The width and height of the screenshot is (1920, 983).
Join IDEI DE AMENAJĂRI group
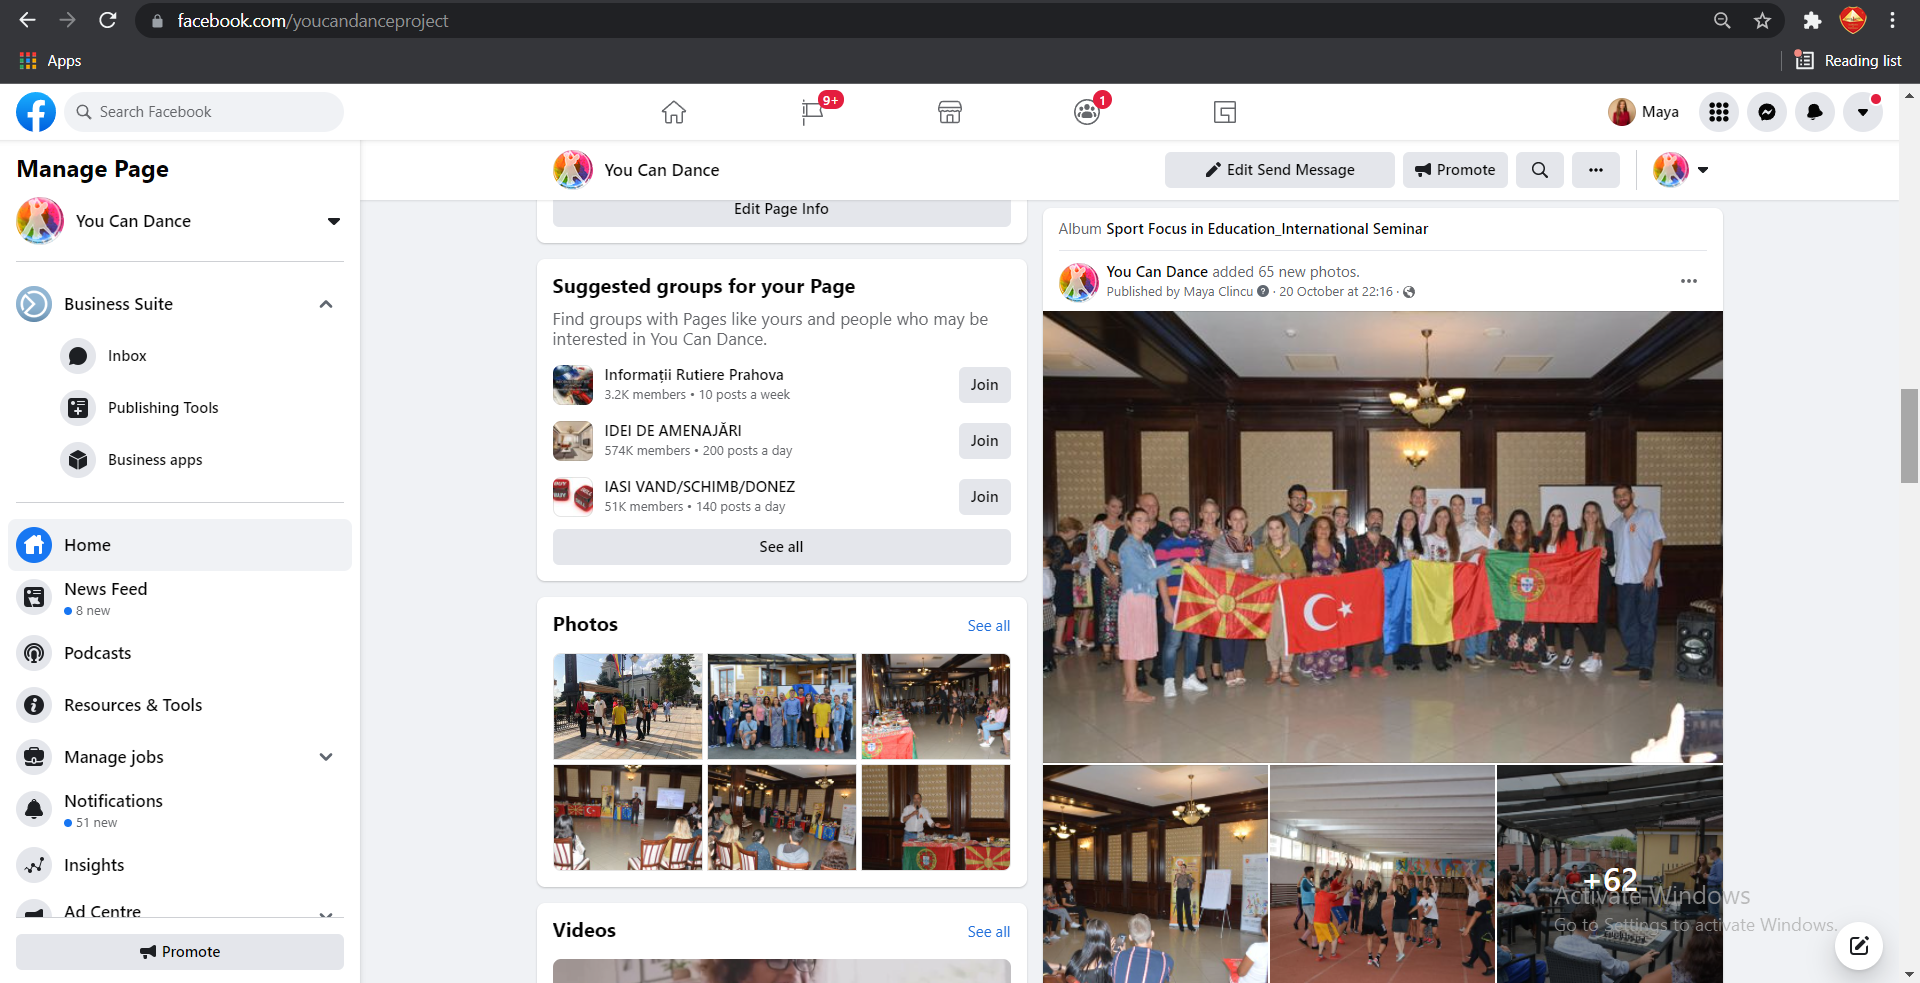click(984, 441)
